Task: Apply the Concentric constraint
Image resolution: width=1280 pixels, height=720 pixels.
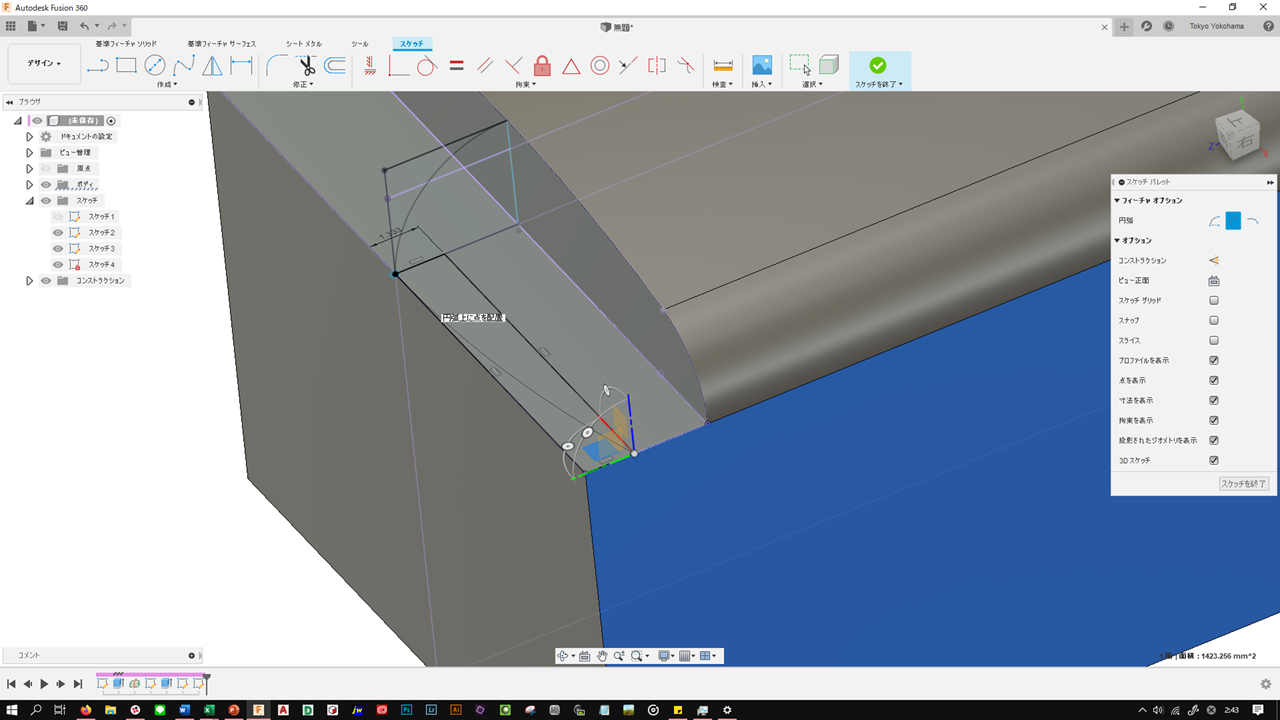Action: (x=600, y=66)
